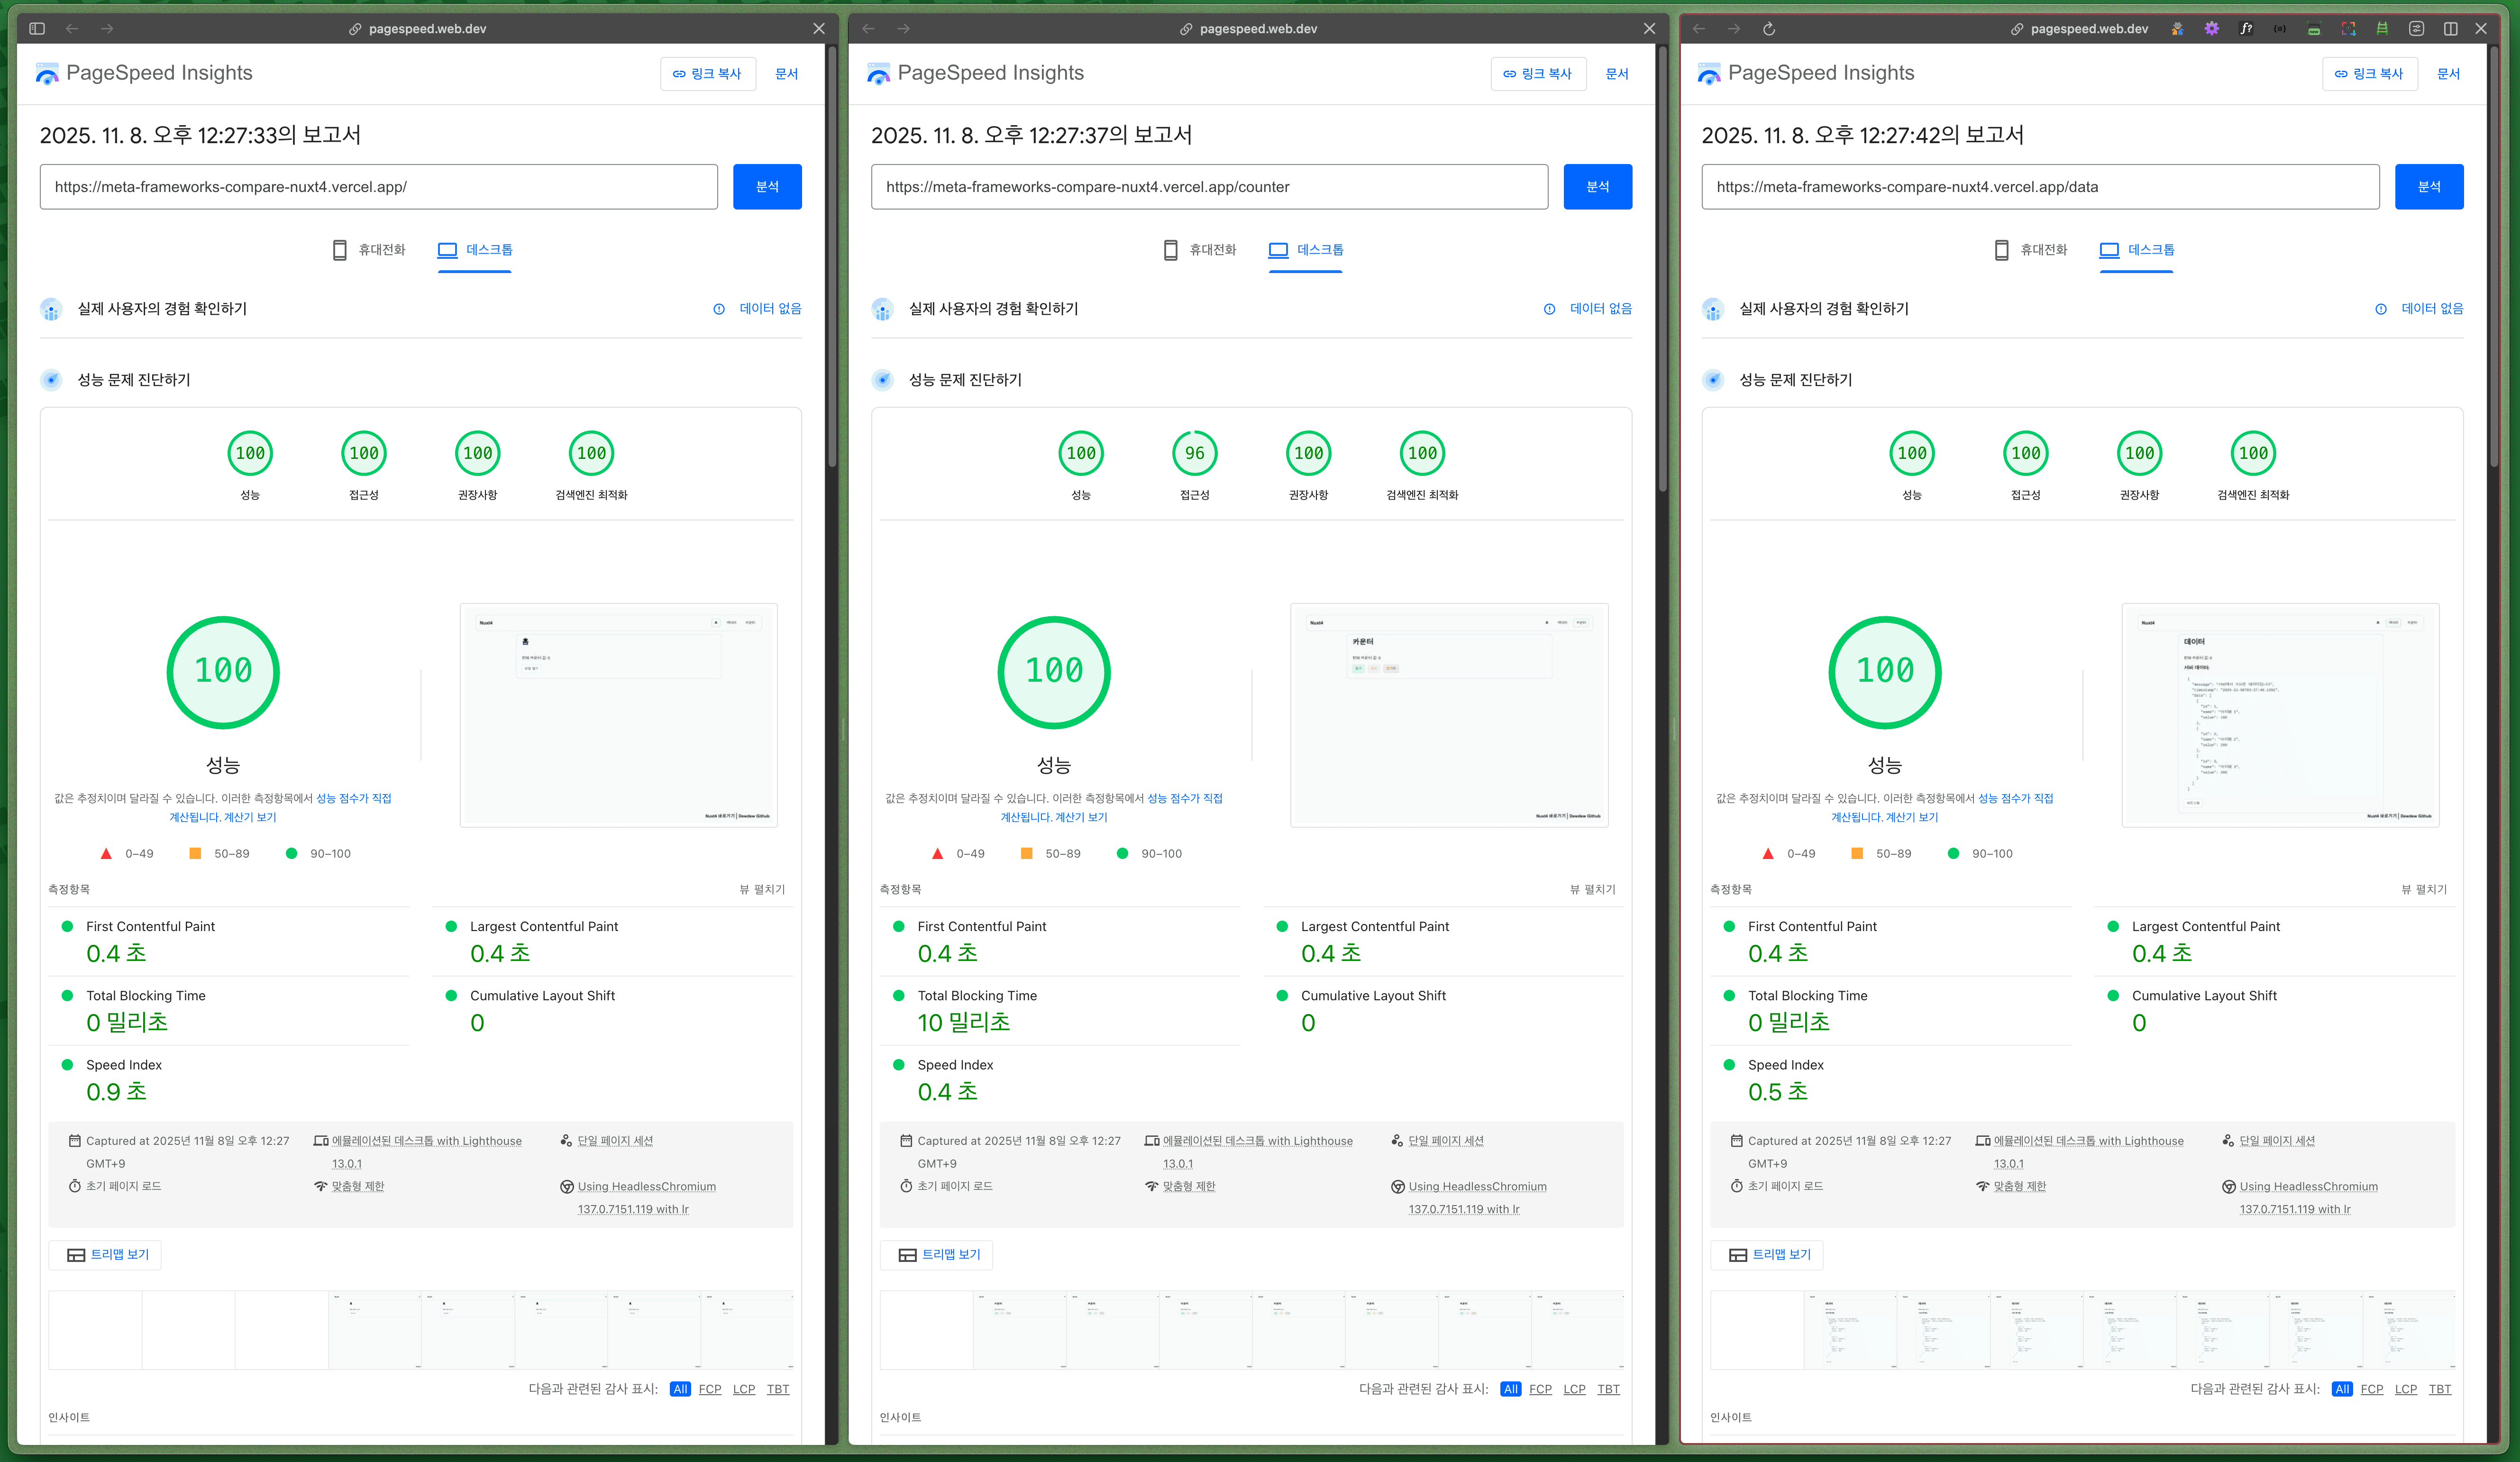Open 트리맵 보기 in the counter report
The width and height of the screenshot is (2520, 1462).
(936, 1254)
